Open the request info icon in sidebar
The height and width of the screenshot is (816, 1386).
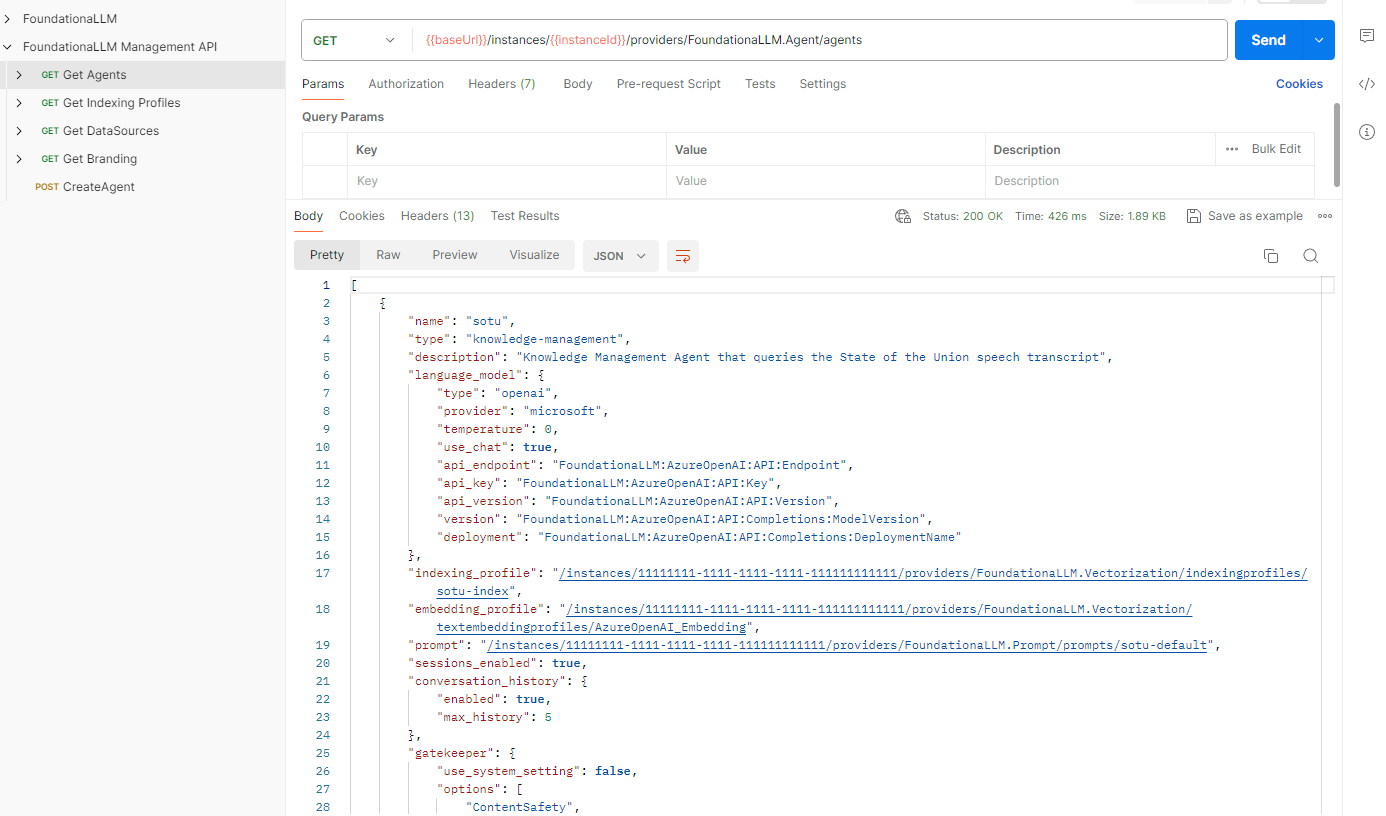[x=1366, y=132]
